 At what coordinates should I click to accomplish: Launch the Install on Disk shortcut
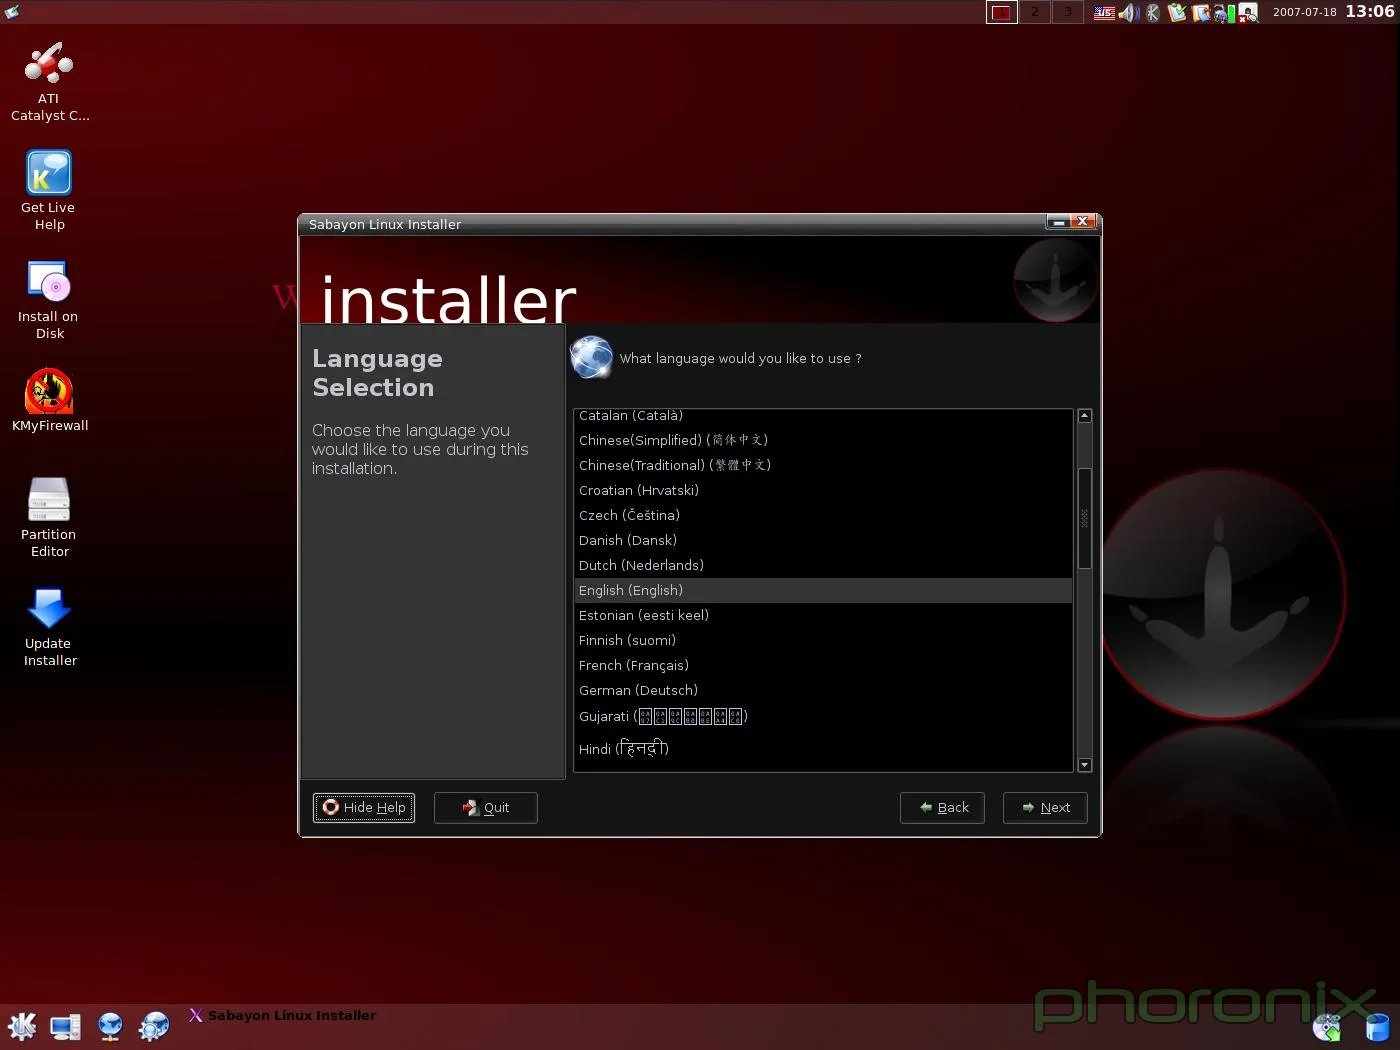click(49, 283)
